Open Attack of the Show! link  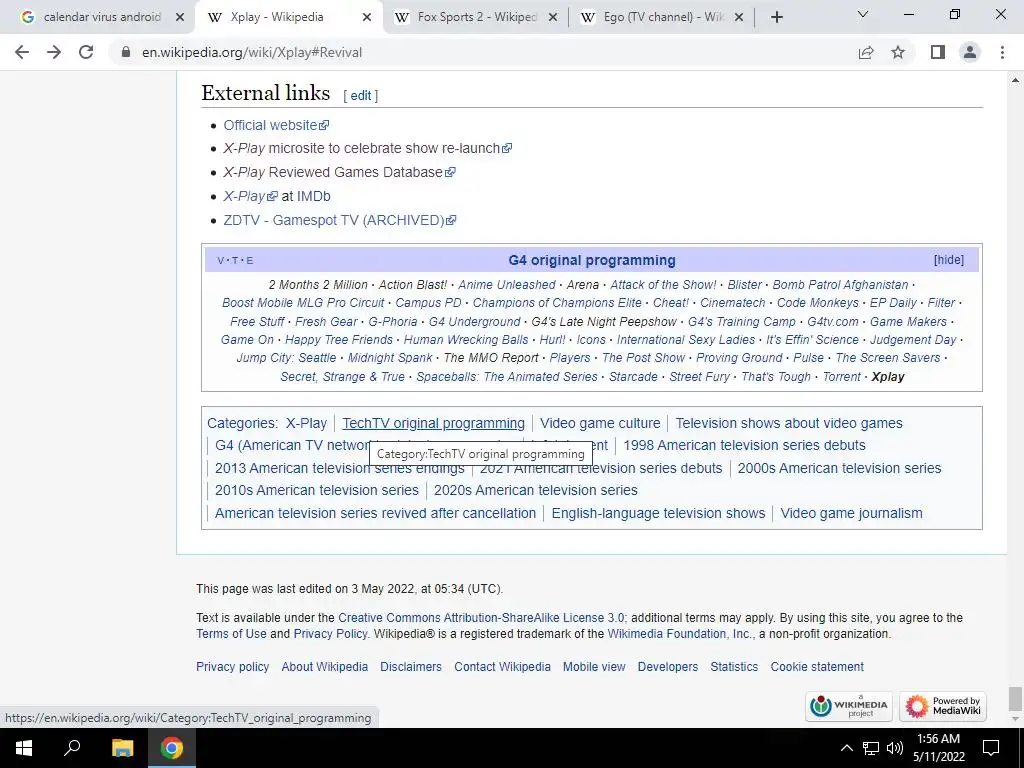tap(663, 285)
